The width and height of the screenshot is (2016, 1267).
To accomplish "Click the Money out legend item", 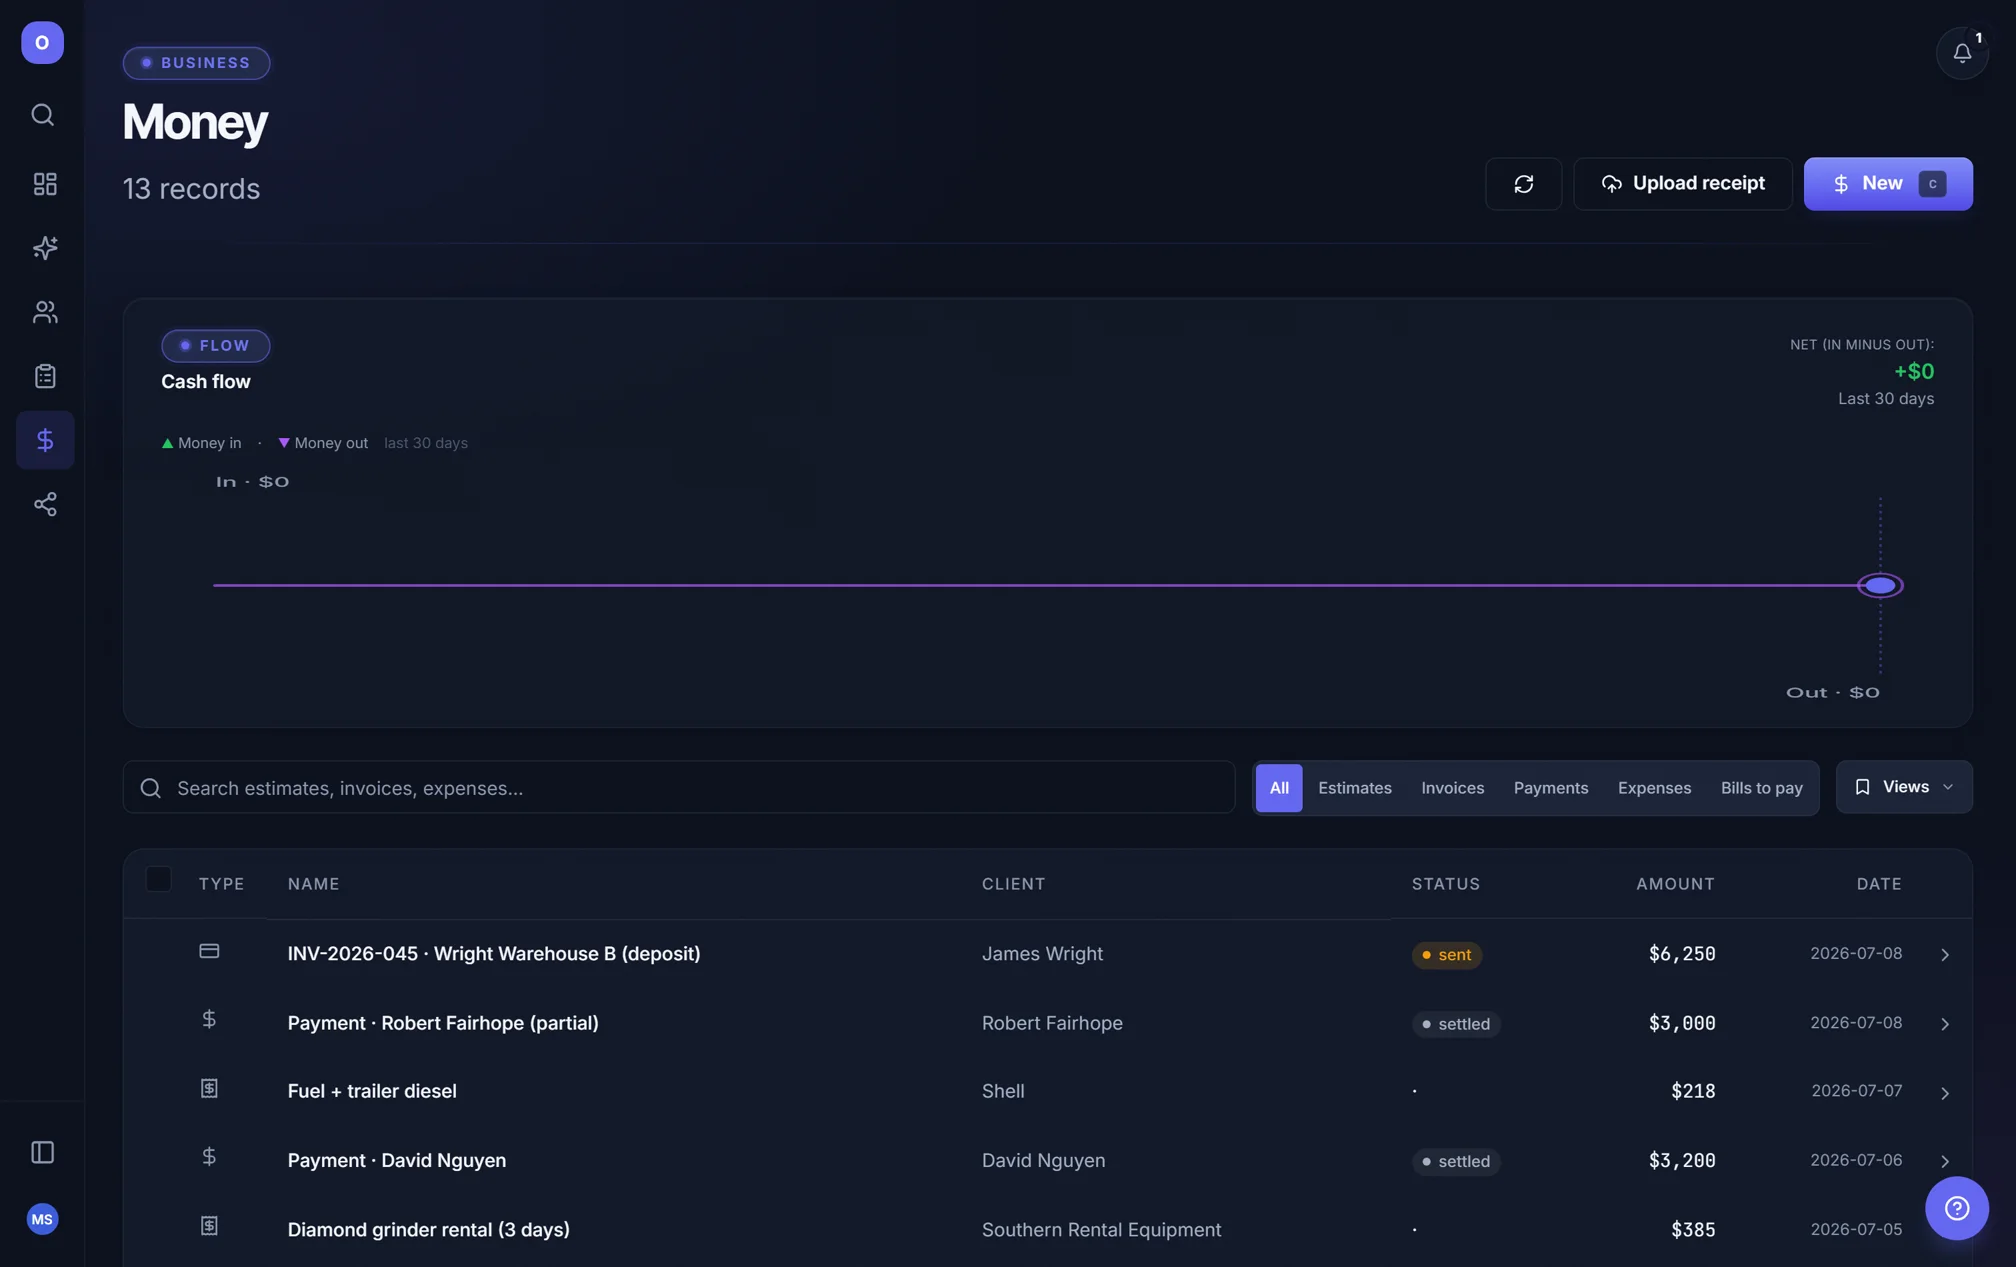I will point(323,443).
